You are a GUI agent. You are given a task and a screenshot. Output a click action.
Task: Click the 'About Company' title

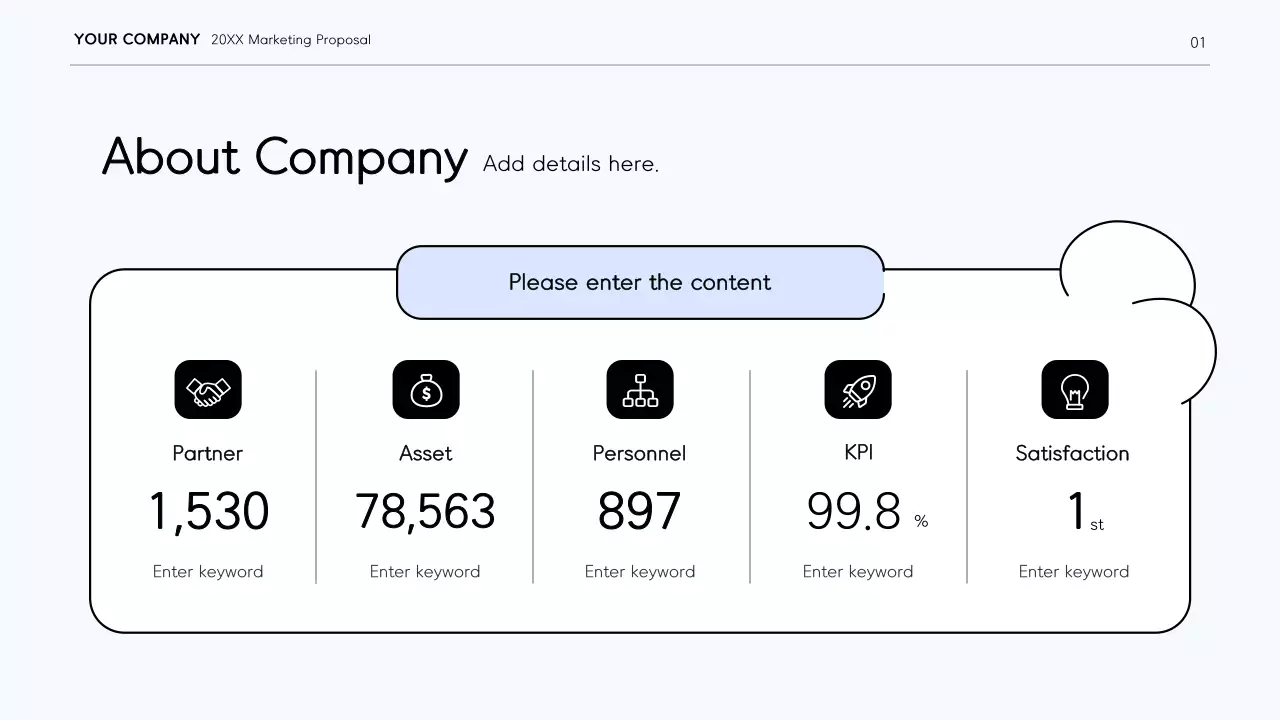(x=285, y=157)
